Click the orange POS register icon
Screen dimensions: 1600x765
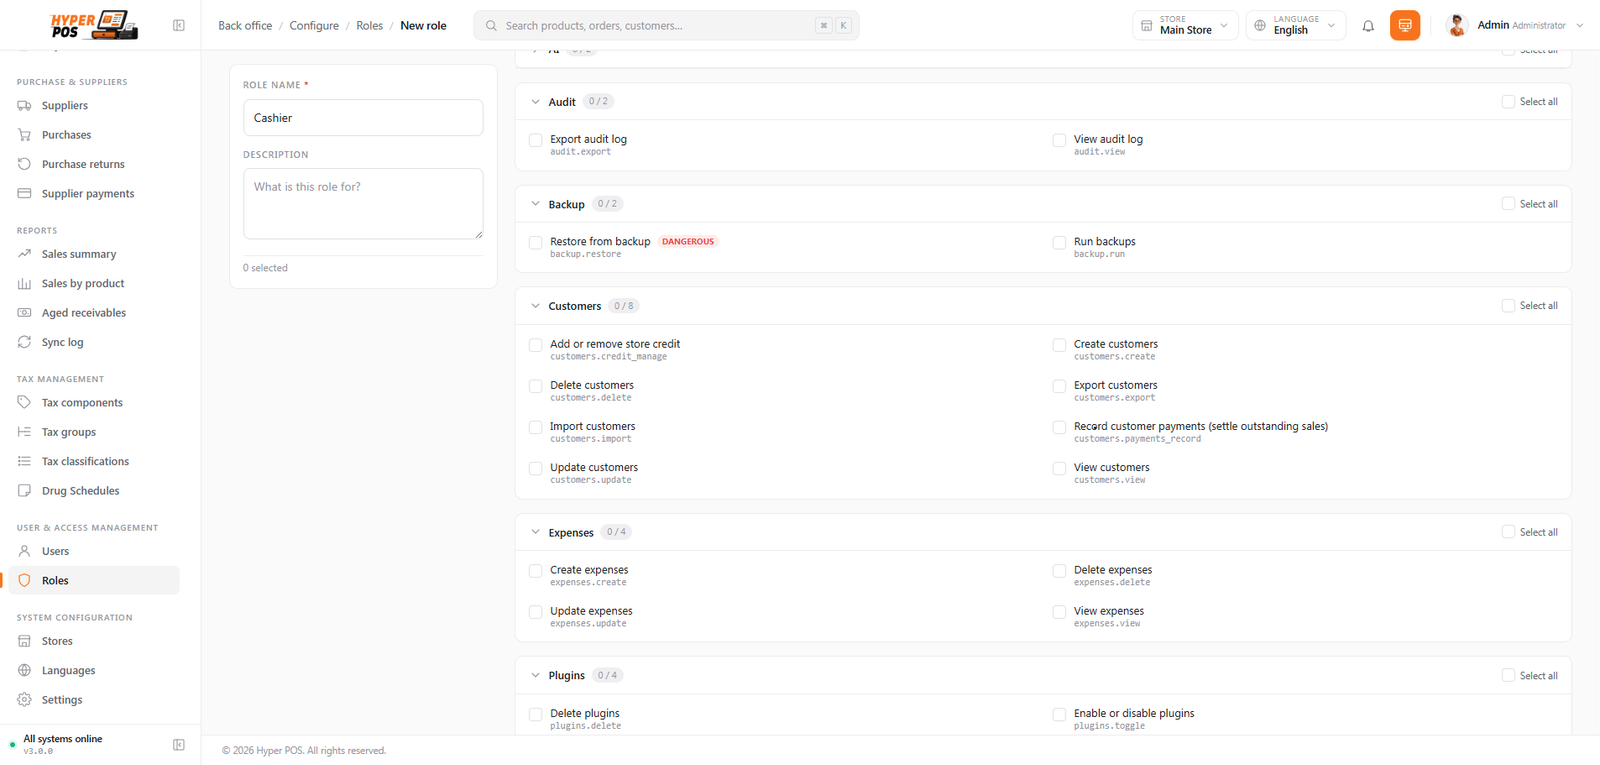click(x=1405, y=25)
